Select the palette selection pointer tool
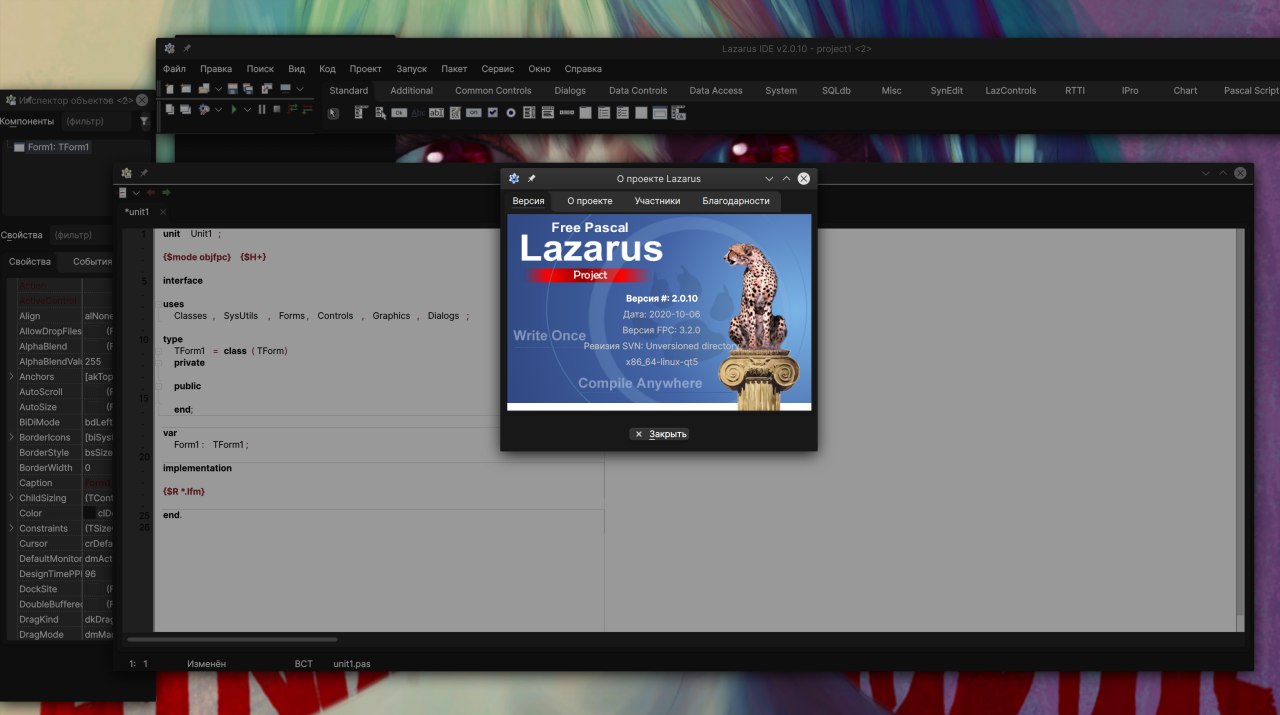The width and height of the screenshot is (1280, 715). pyautogui.click(x=333, y=113)
